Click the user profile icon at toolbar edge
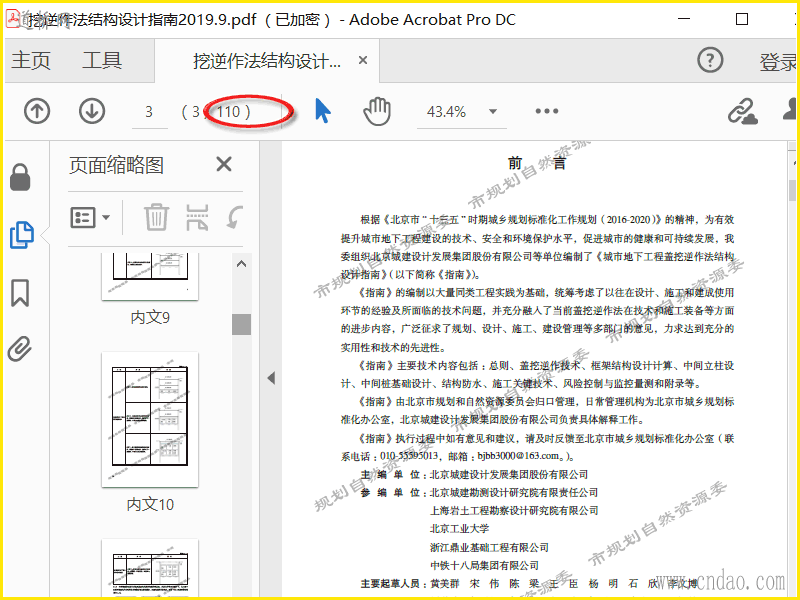The image size is (800, 600). [791, 110]
